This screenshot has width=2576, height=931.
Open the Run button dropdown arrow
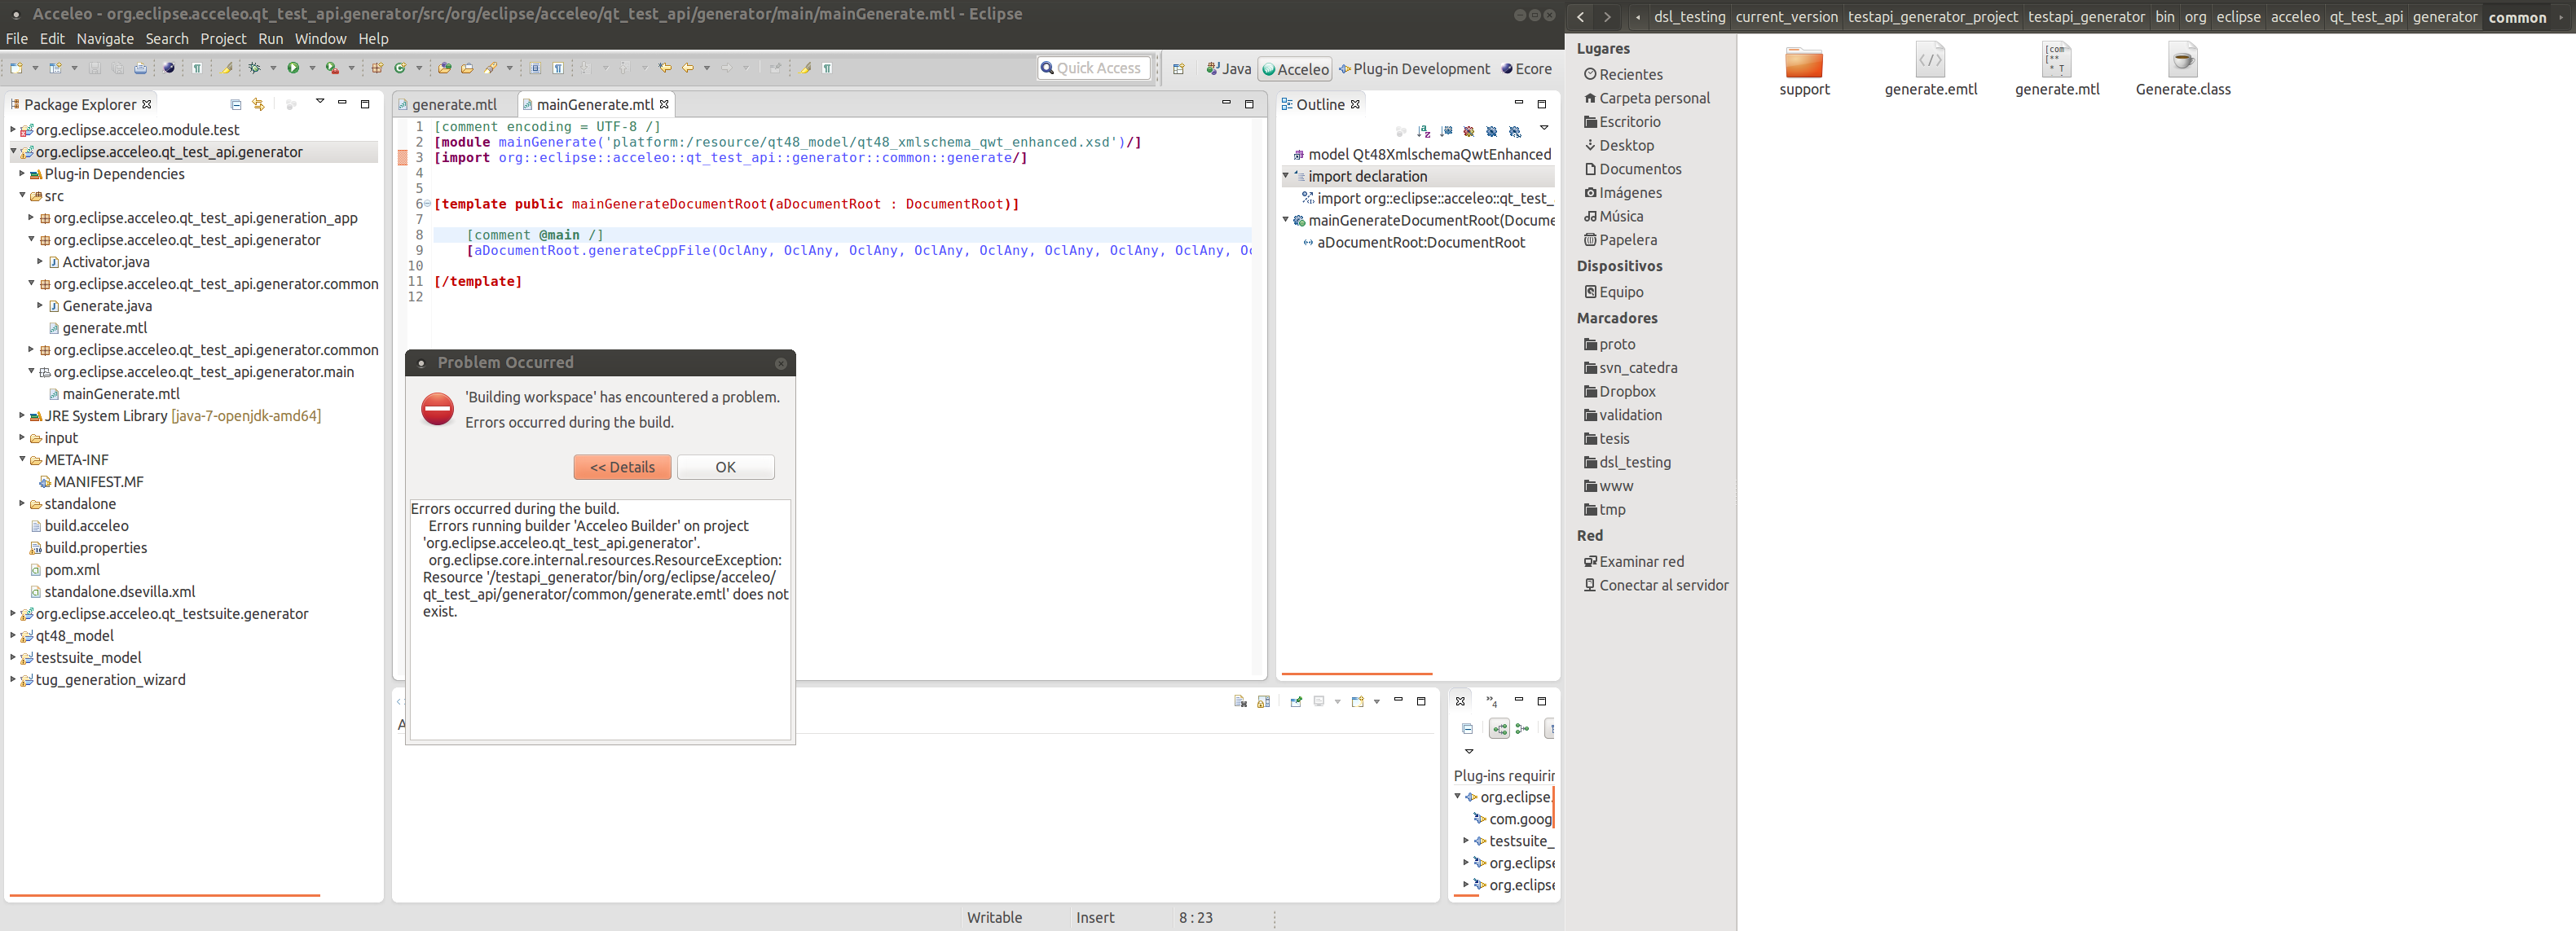pyautogui.click(x=312, y=68)
